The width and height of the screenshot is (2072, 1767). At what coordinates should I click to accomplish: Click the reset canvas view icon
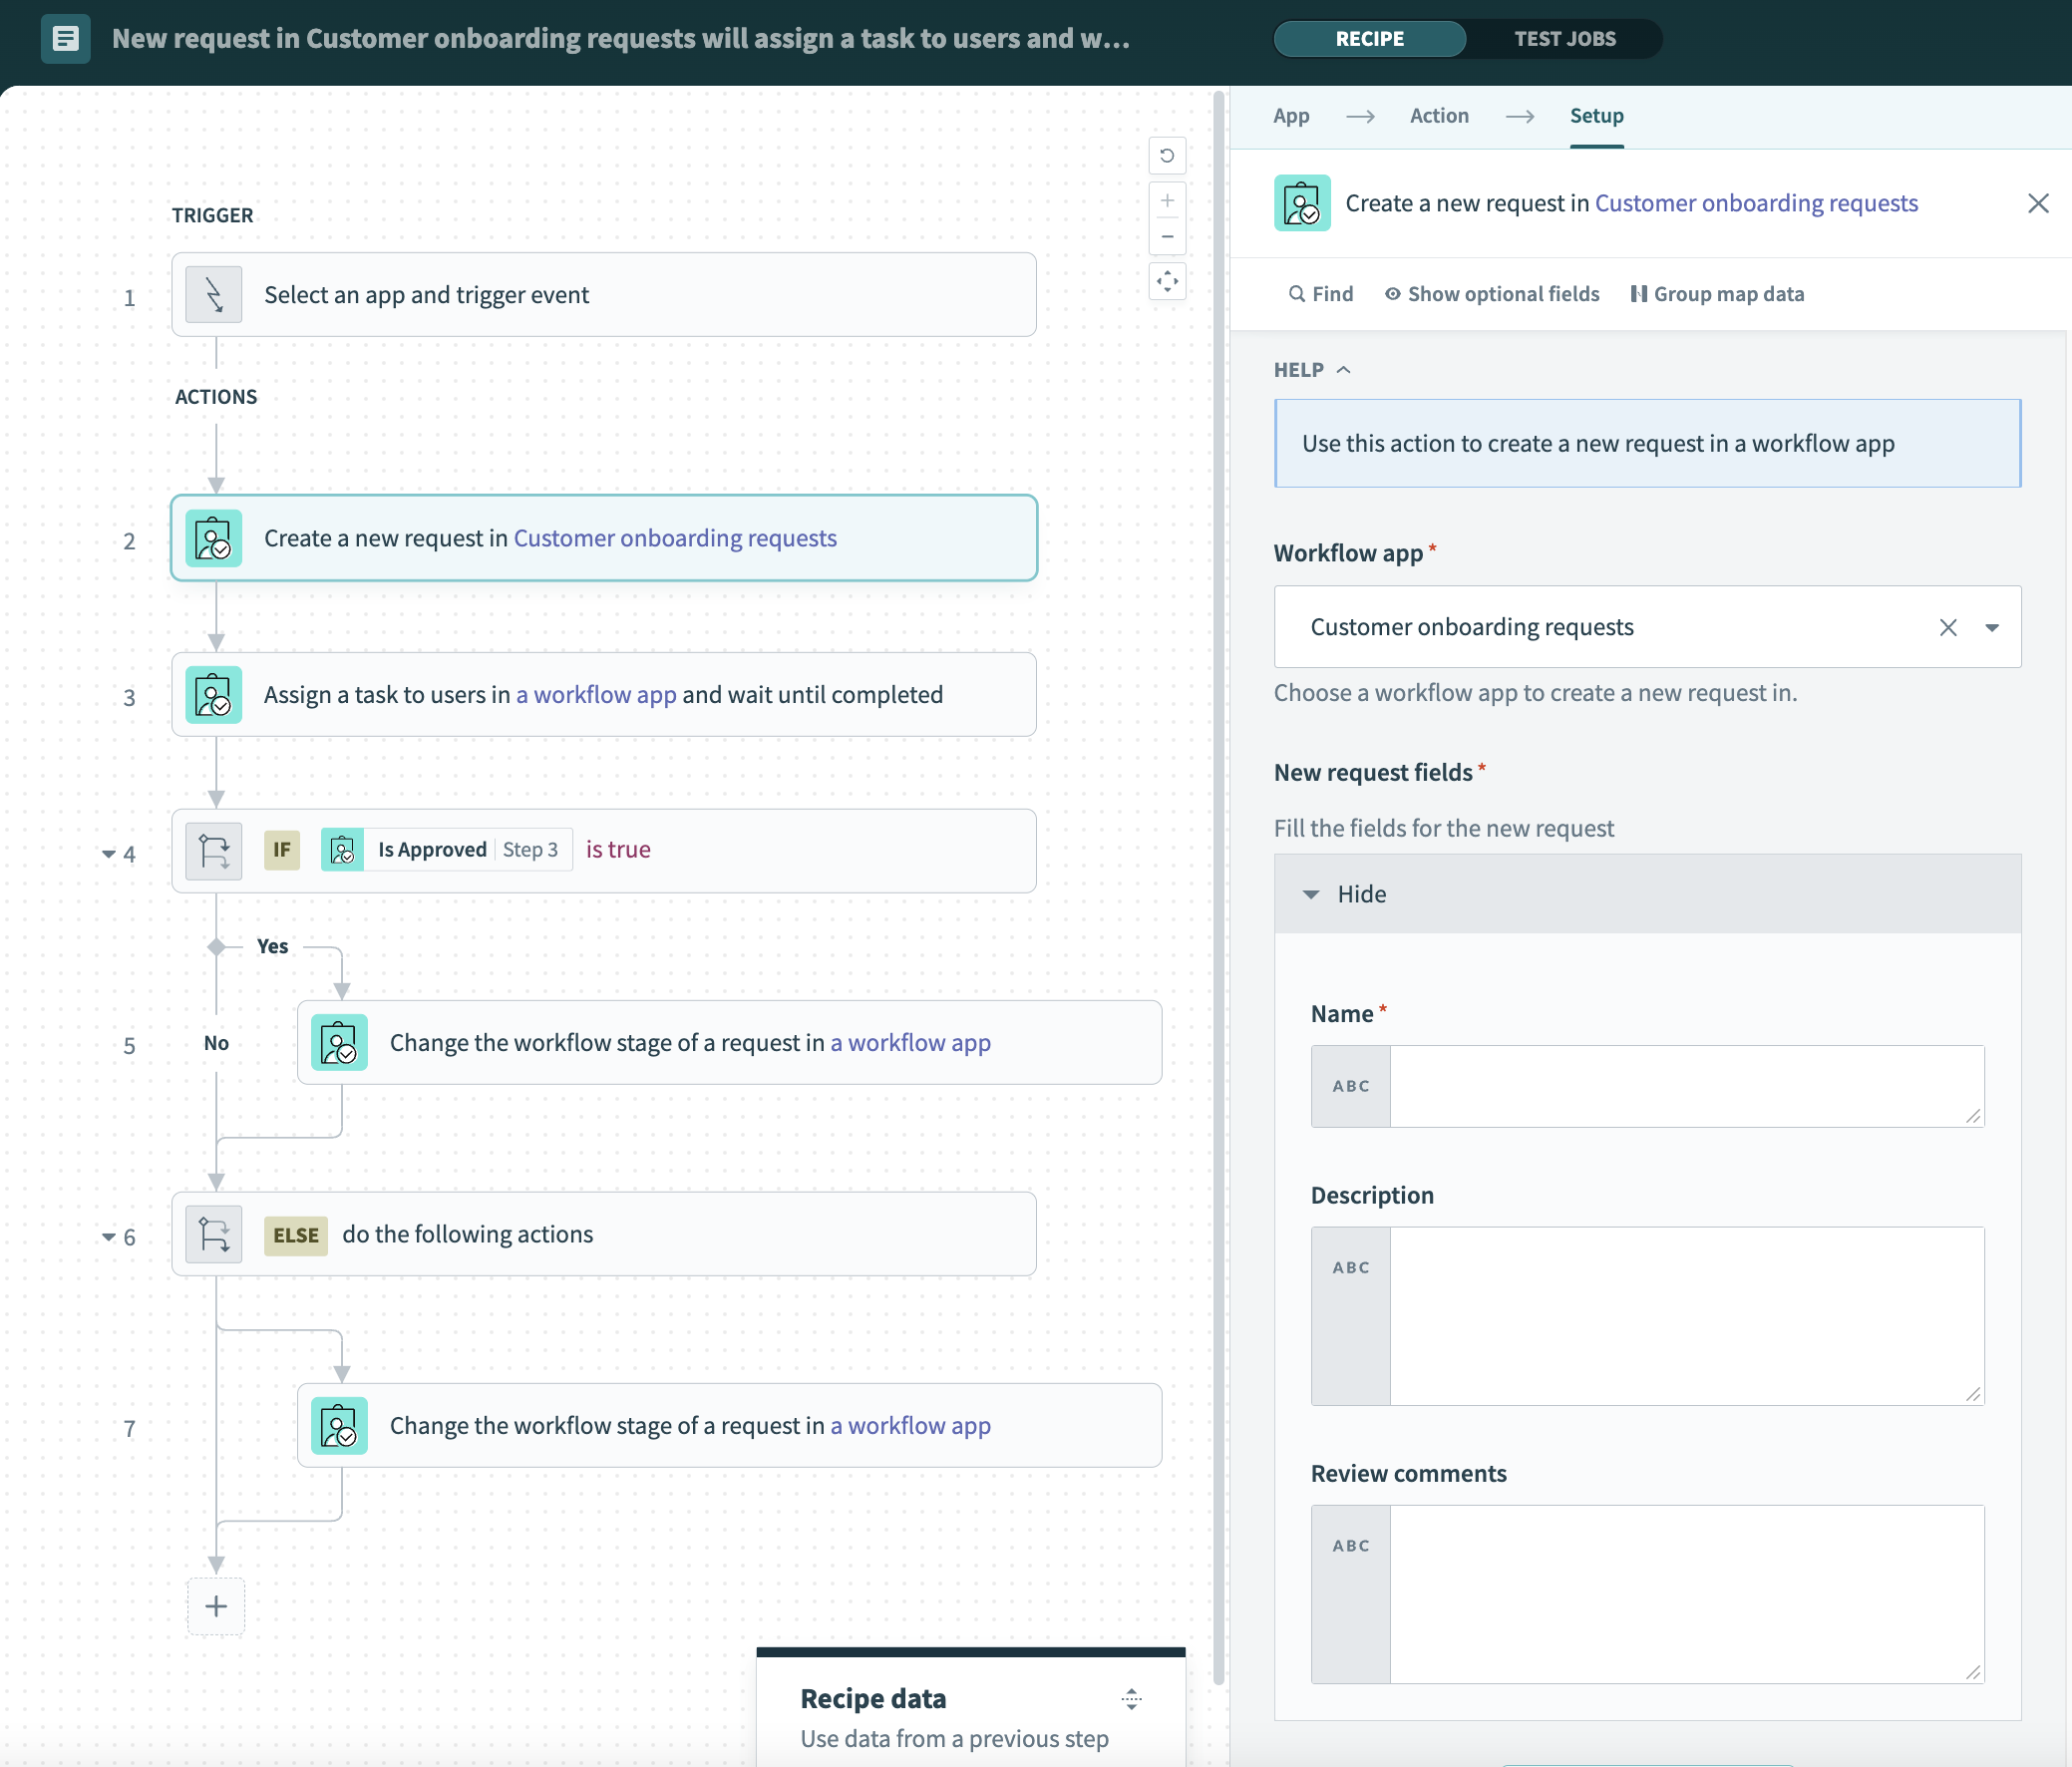(1166, 156)
